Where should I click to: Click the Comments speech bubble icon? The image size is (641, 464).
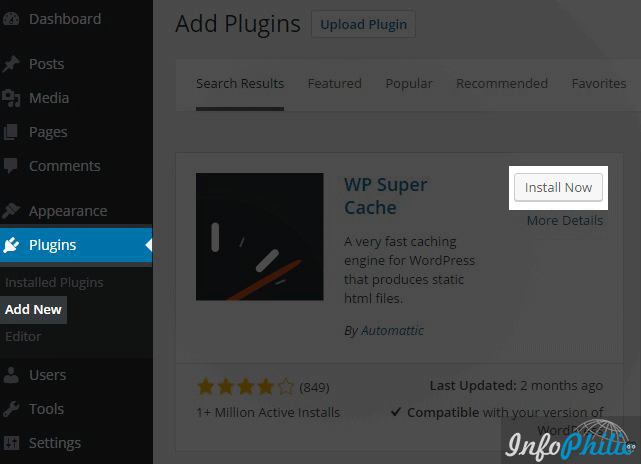(x=11, y=166)
